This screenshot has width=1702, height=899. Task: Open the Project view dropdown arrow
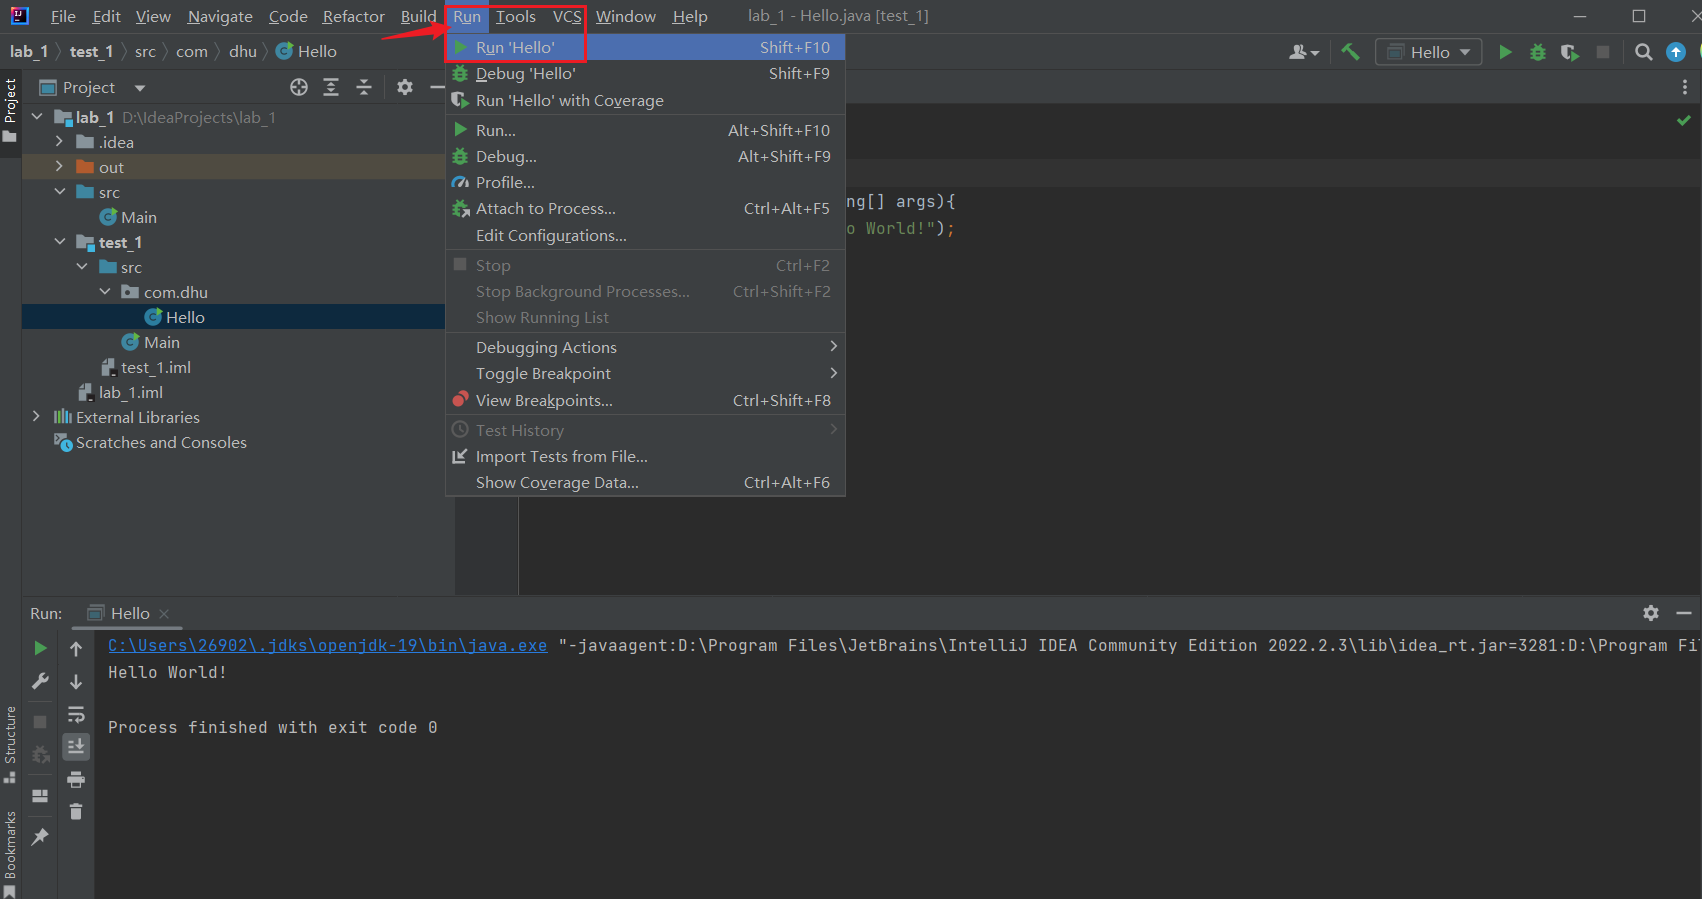click(x=140, y=88)
